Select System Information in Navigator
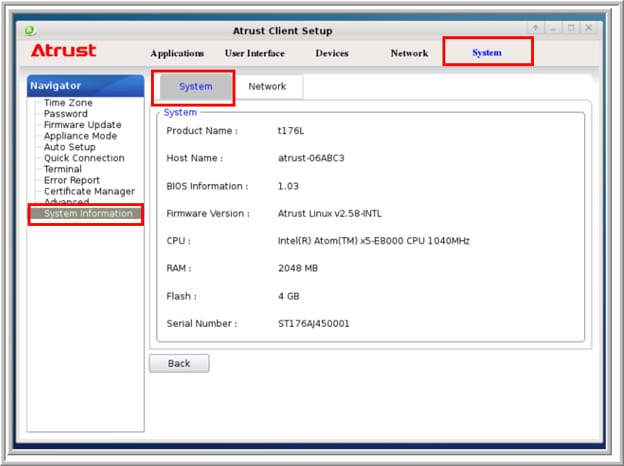This screenshot has width=624, height=466. (86, 214)
